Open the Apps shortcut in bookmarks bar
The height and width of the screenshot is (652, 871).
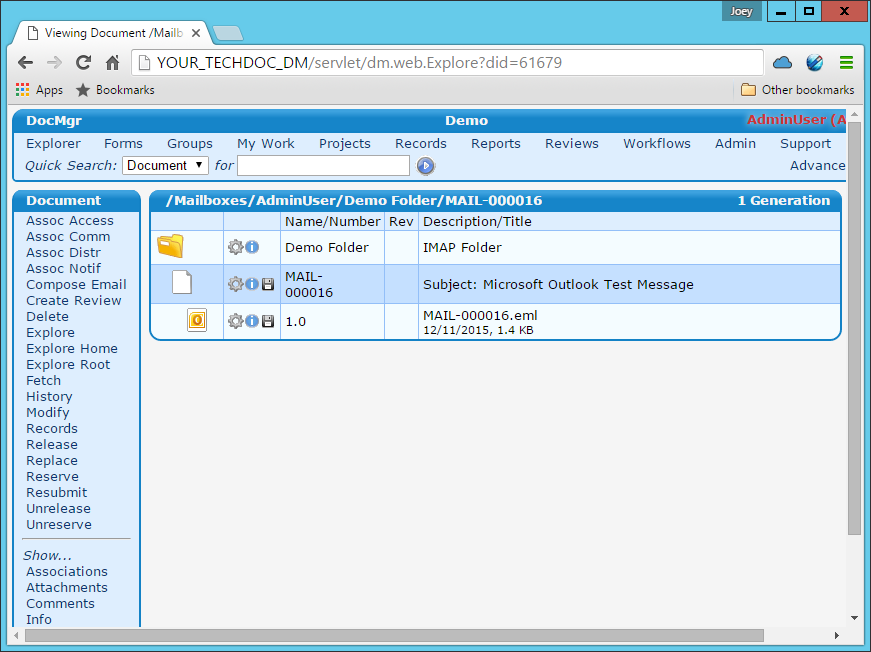[39, 90]
